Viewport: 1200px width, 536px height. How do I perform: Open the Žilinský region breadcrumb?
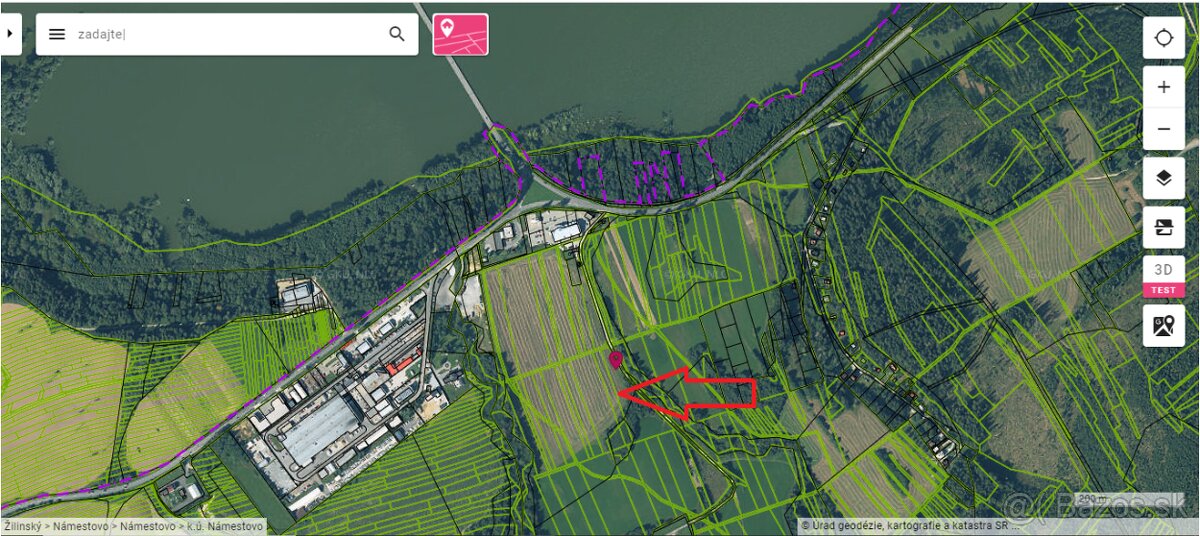click(24, 526)
